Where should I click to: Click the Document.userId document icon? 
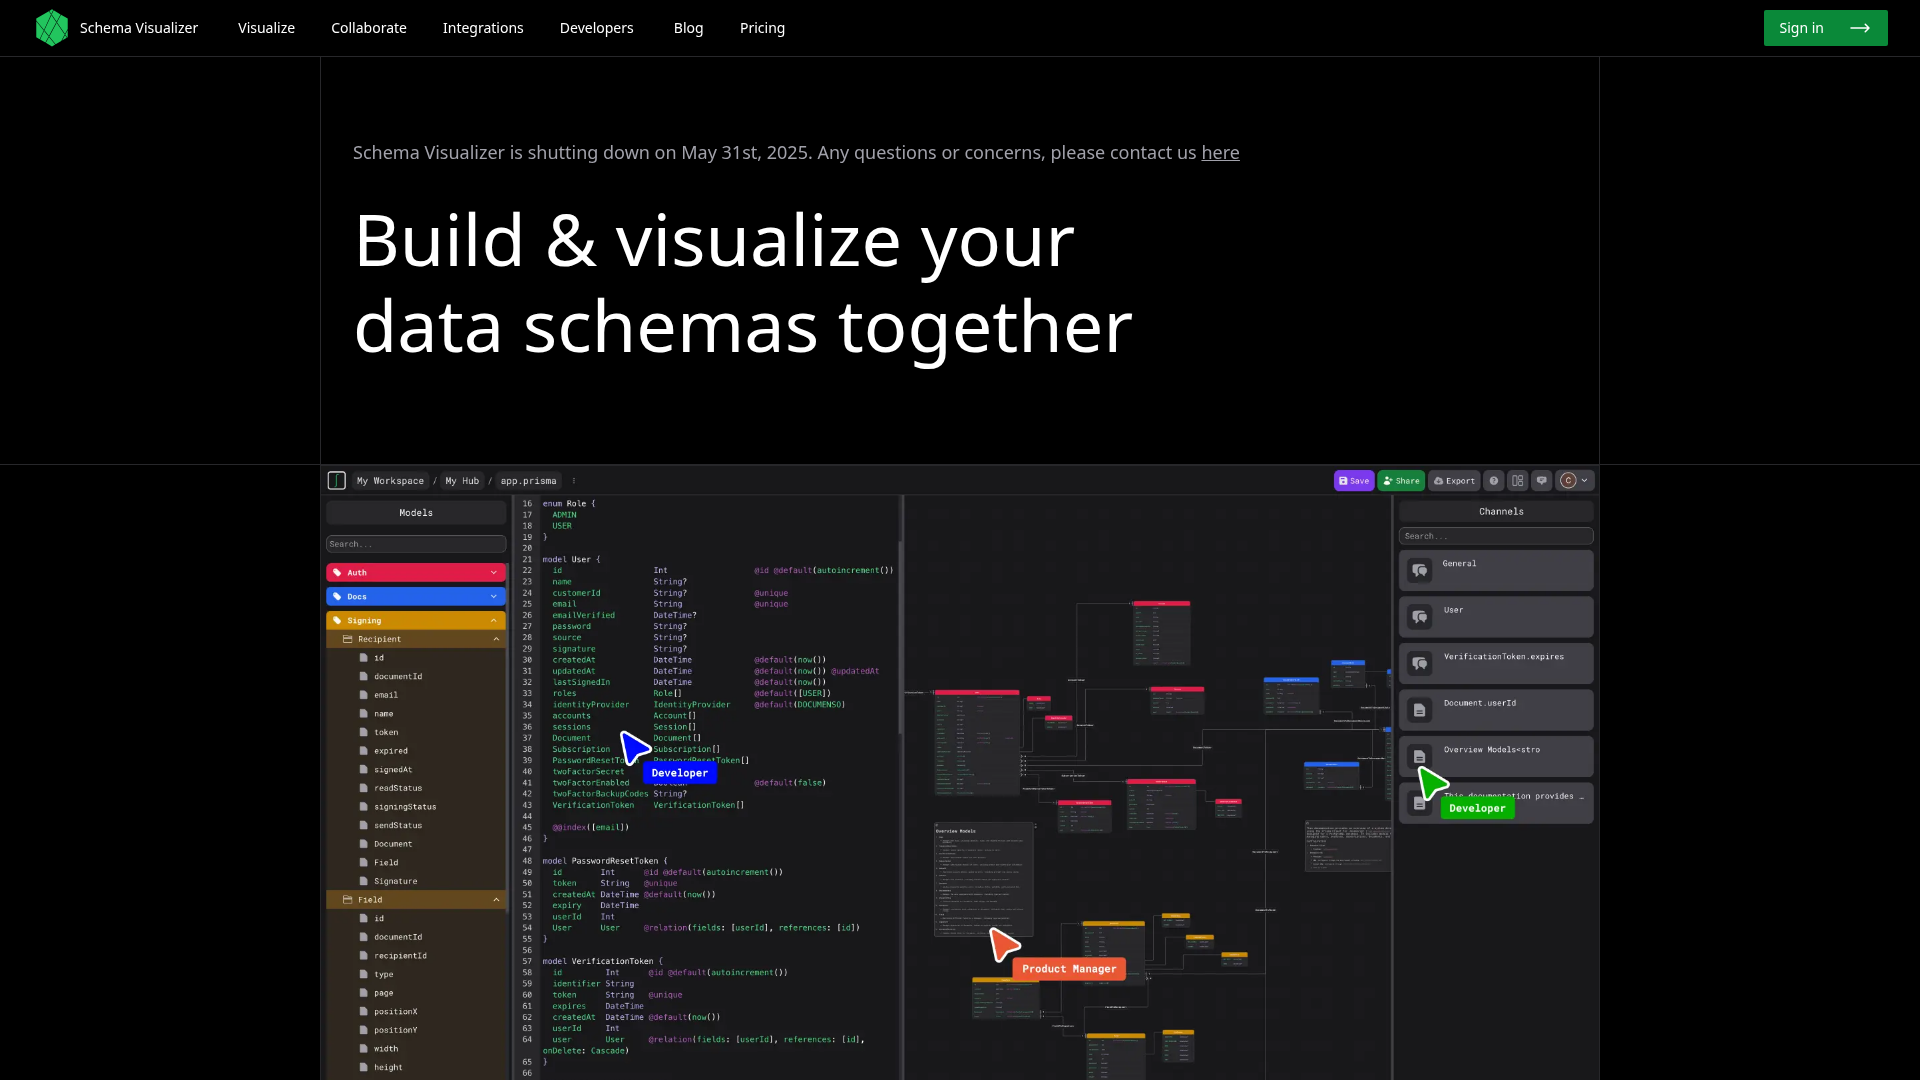coord(1420,709)
